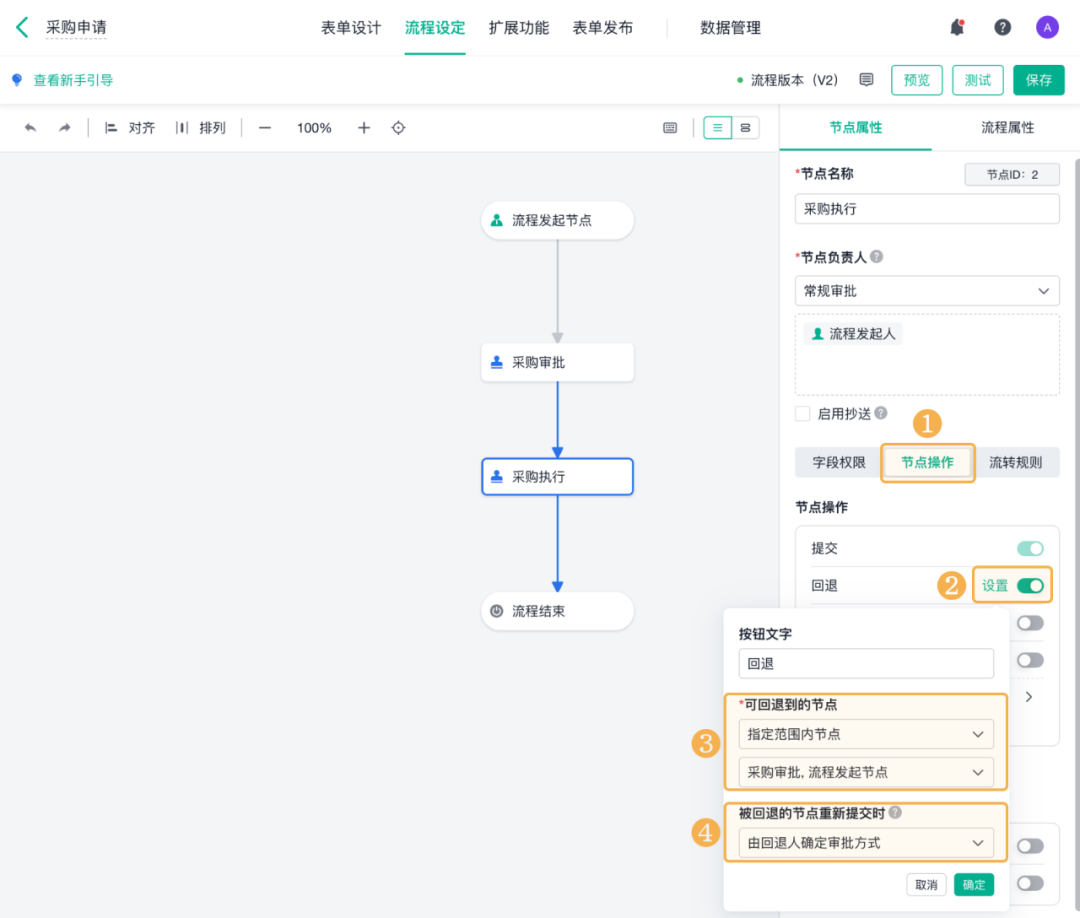Click the 预览 button
Screen dimensions: 1080x918
click(916, 80)
